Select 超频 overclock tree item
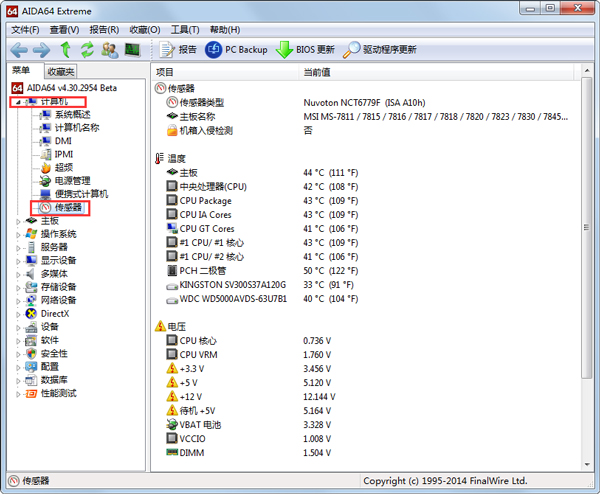 click(57, 167)
